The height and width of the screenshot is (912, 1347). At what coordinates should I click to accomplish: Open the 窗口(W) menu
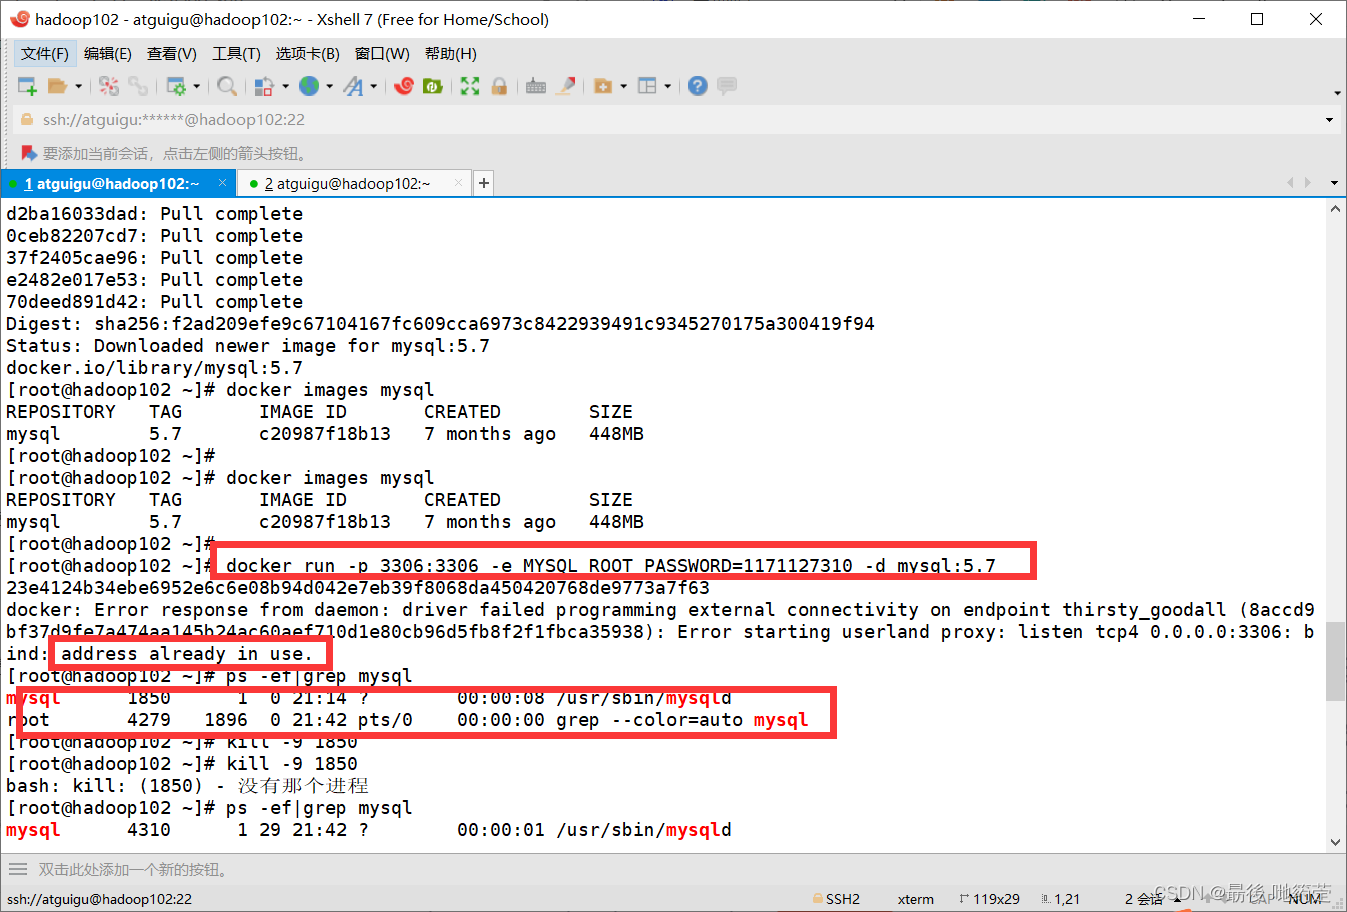click(382, 54)
